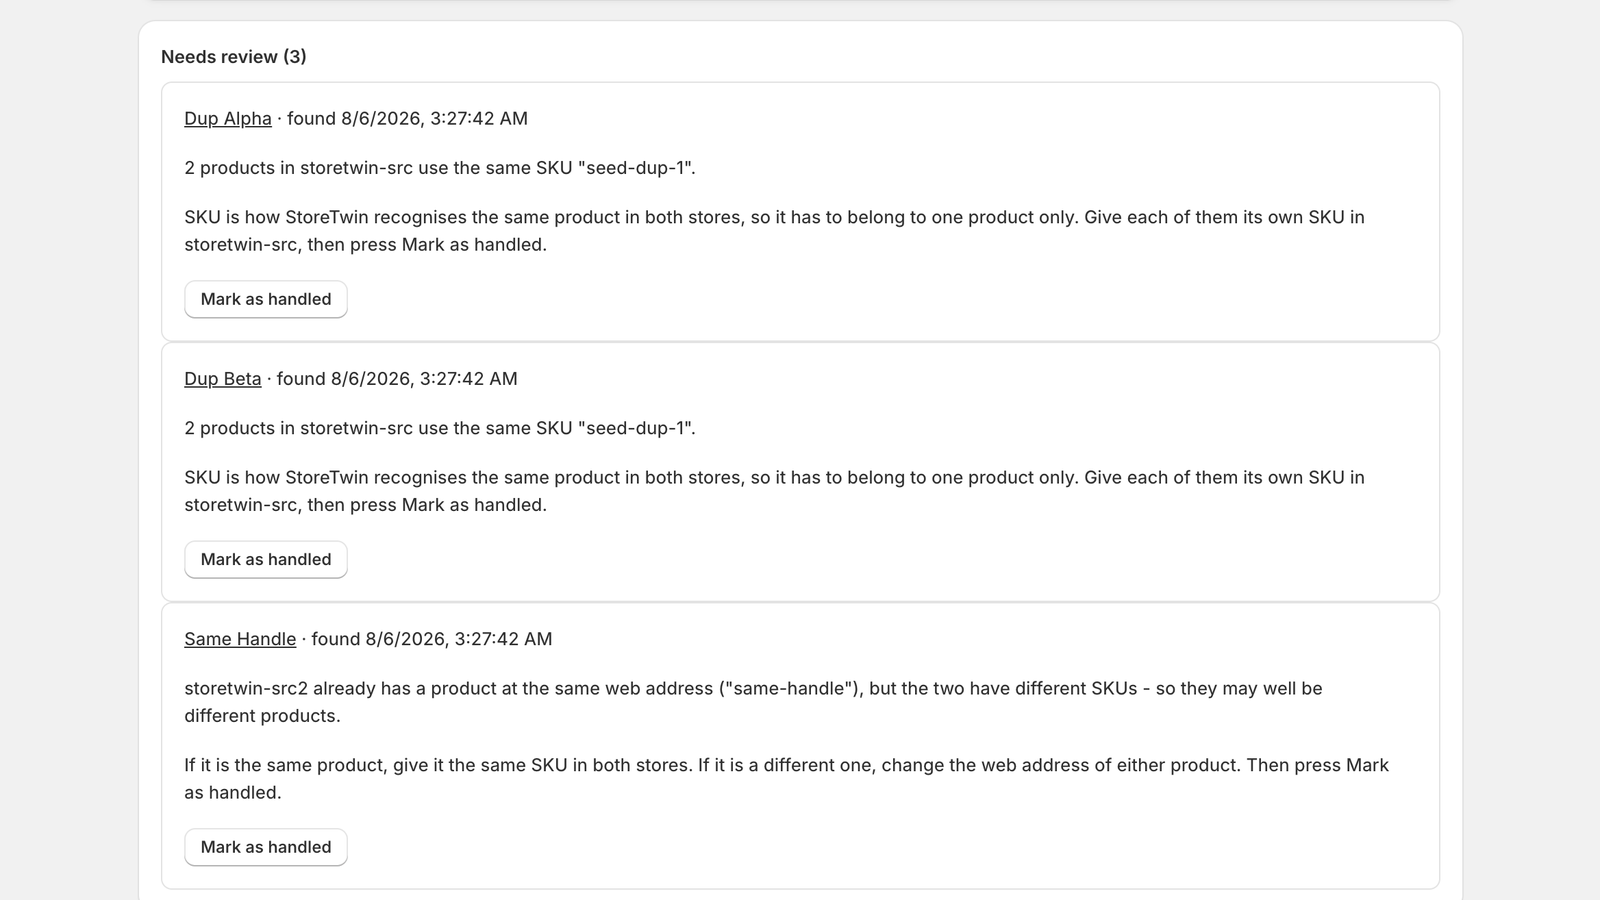Mark the Same Handle issue as handled
The image size is (1600, 900).
[x=266, y=847]
